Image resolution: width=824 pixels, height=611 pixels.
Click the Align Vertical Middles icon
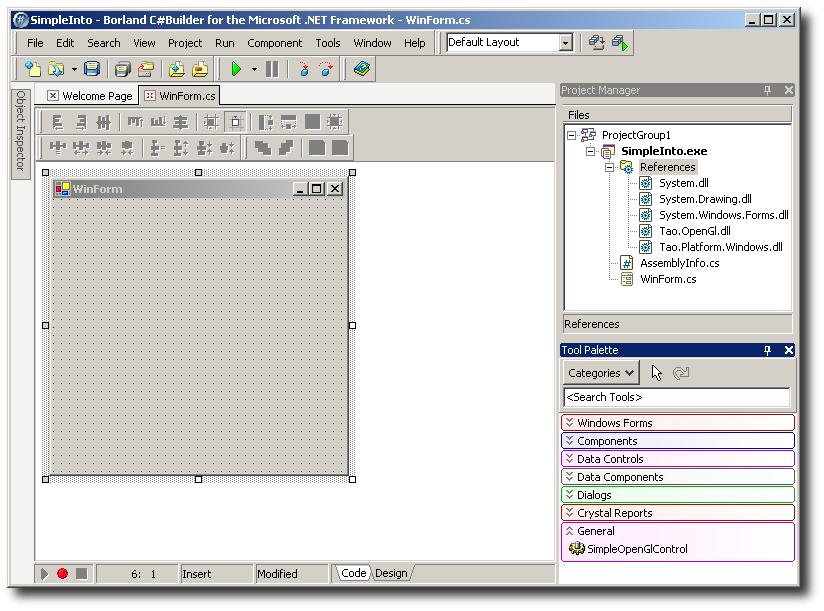(181, 122)
